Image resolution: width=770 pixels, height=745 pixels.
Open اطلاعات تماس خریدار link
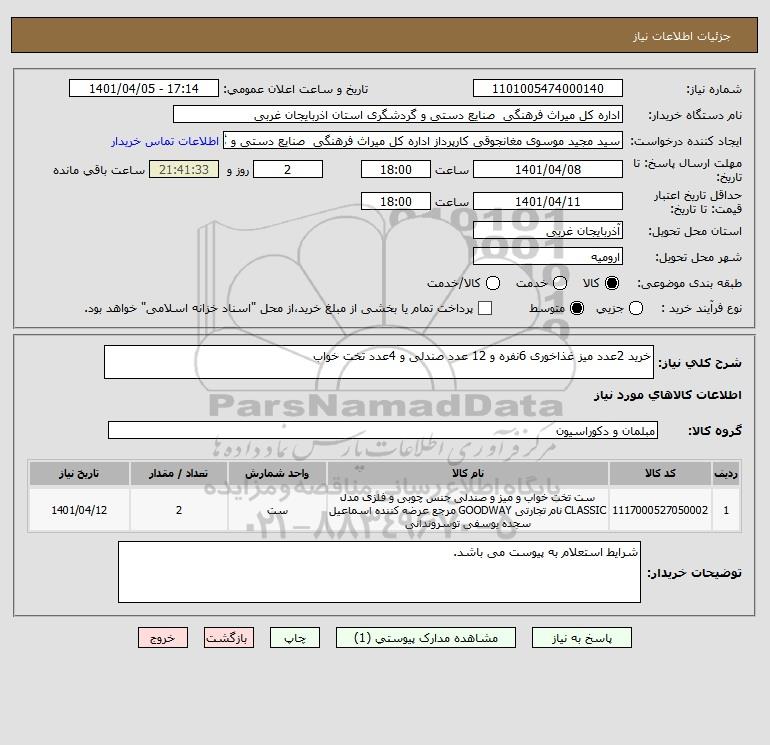click(165, 141)
